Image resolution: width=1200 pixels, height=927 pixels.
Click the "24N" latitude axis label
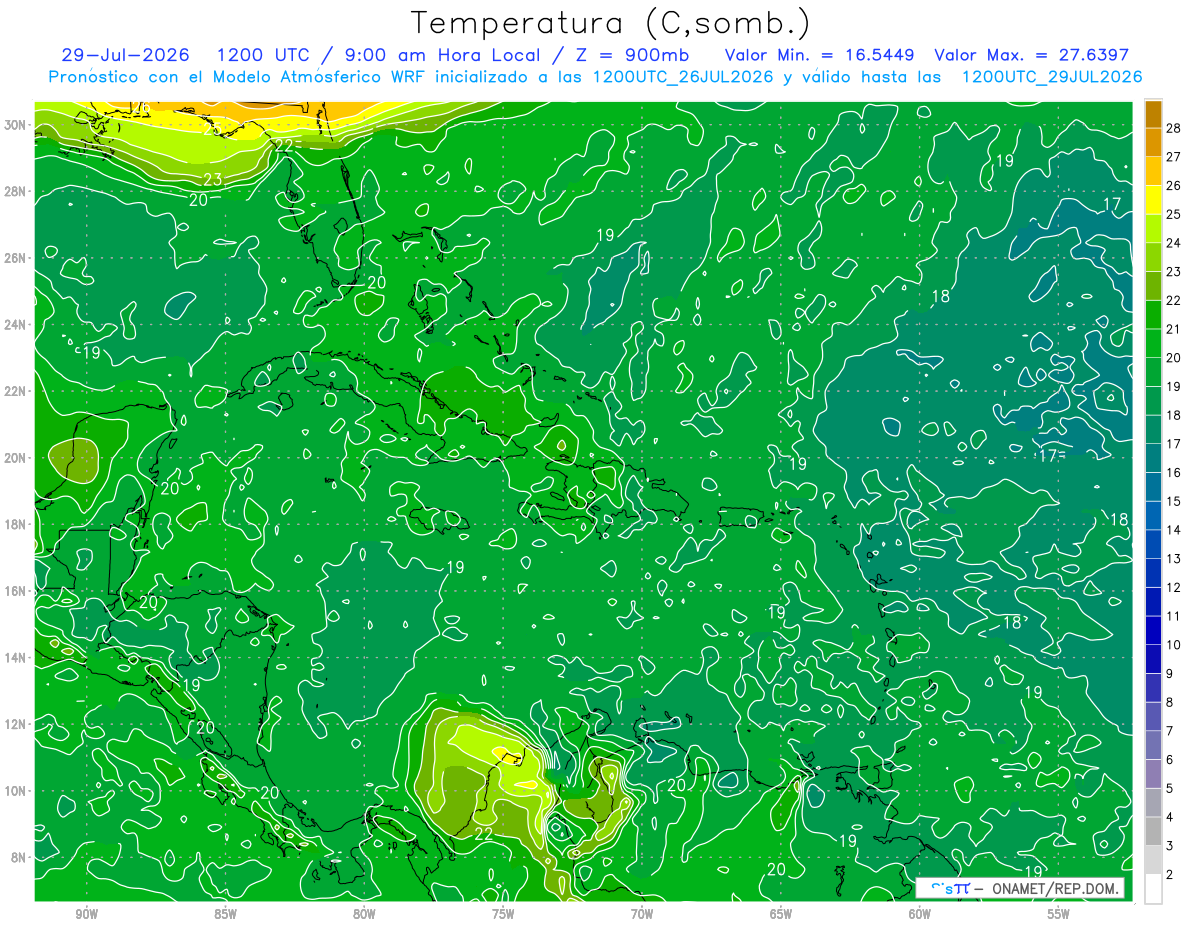point(16,325)
